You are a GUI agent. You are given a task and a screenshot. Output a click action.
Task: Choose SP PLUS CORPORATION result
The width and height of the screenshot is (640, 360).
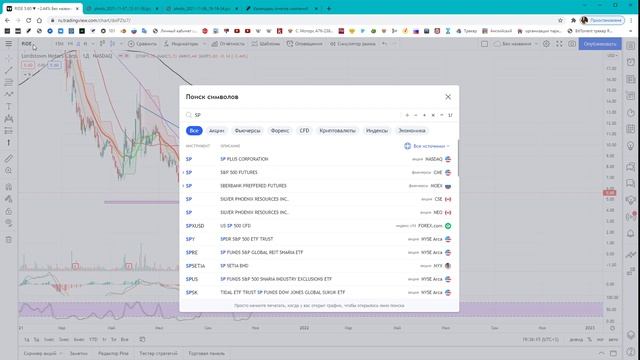(318, 159)
